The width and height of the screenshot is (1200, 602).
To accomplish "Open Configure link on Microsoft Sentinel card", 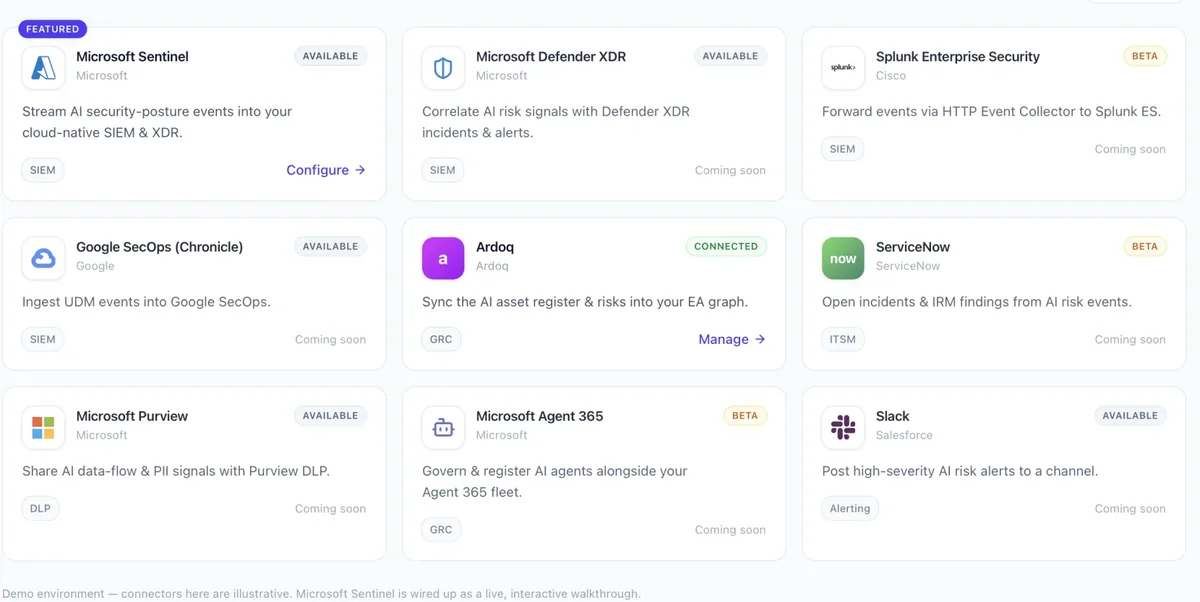I will coord(326,170).
